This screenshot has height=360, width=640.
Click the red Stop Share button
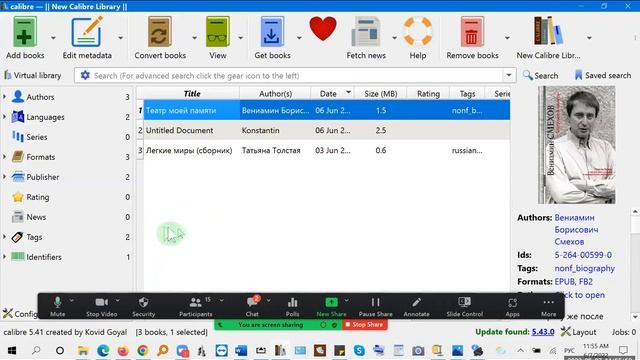[364, 325]
